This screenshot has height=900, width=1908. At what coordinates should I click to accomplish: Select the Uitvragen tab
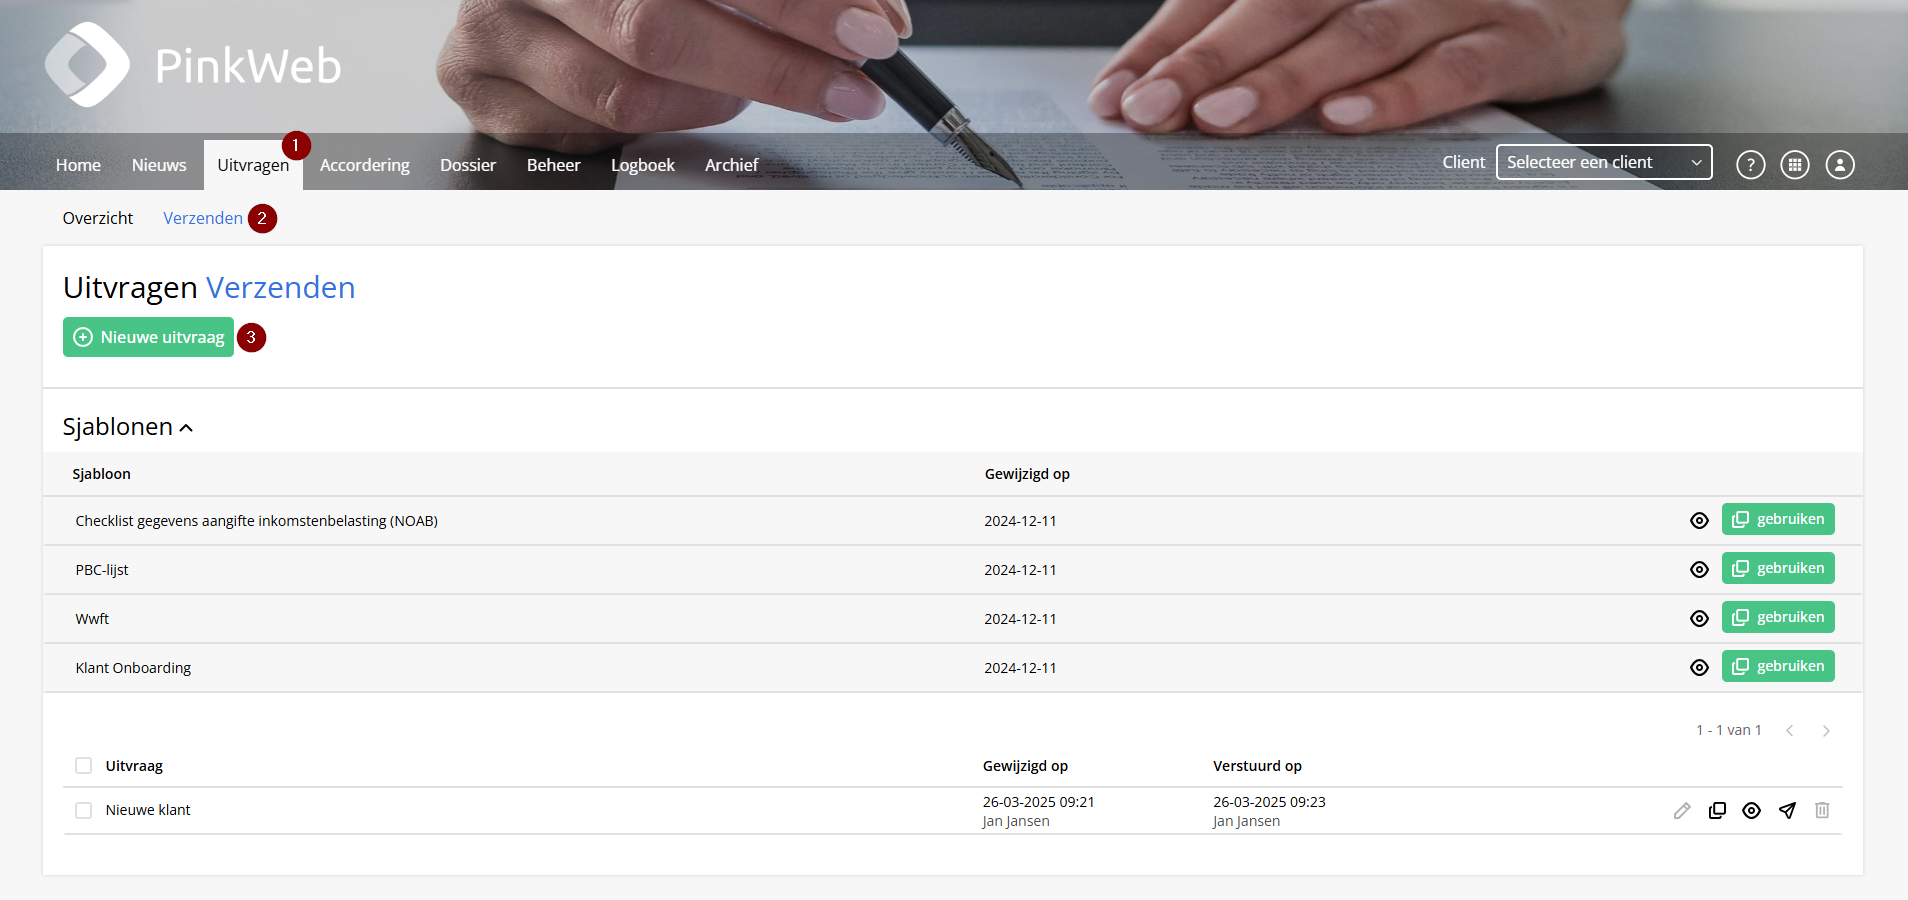253,165
